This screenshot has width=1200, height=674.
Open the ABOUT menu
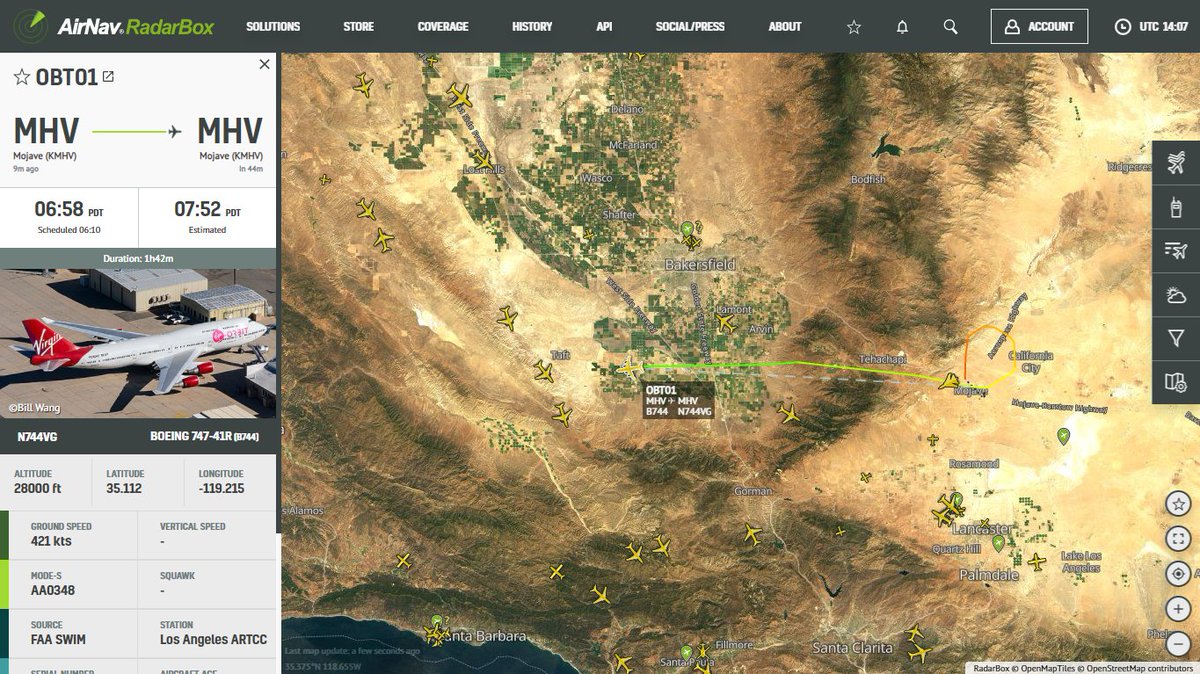(785, 27)
